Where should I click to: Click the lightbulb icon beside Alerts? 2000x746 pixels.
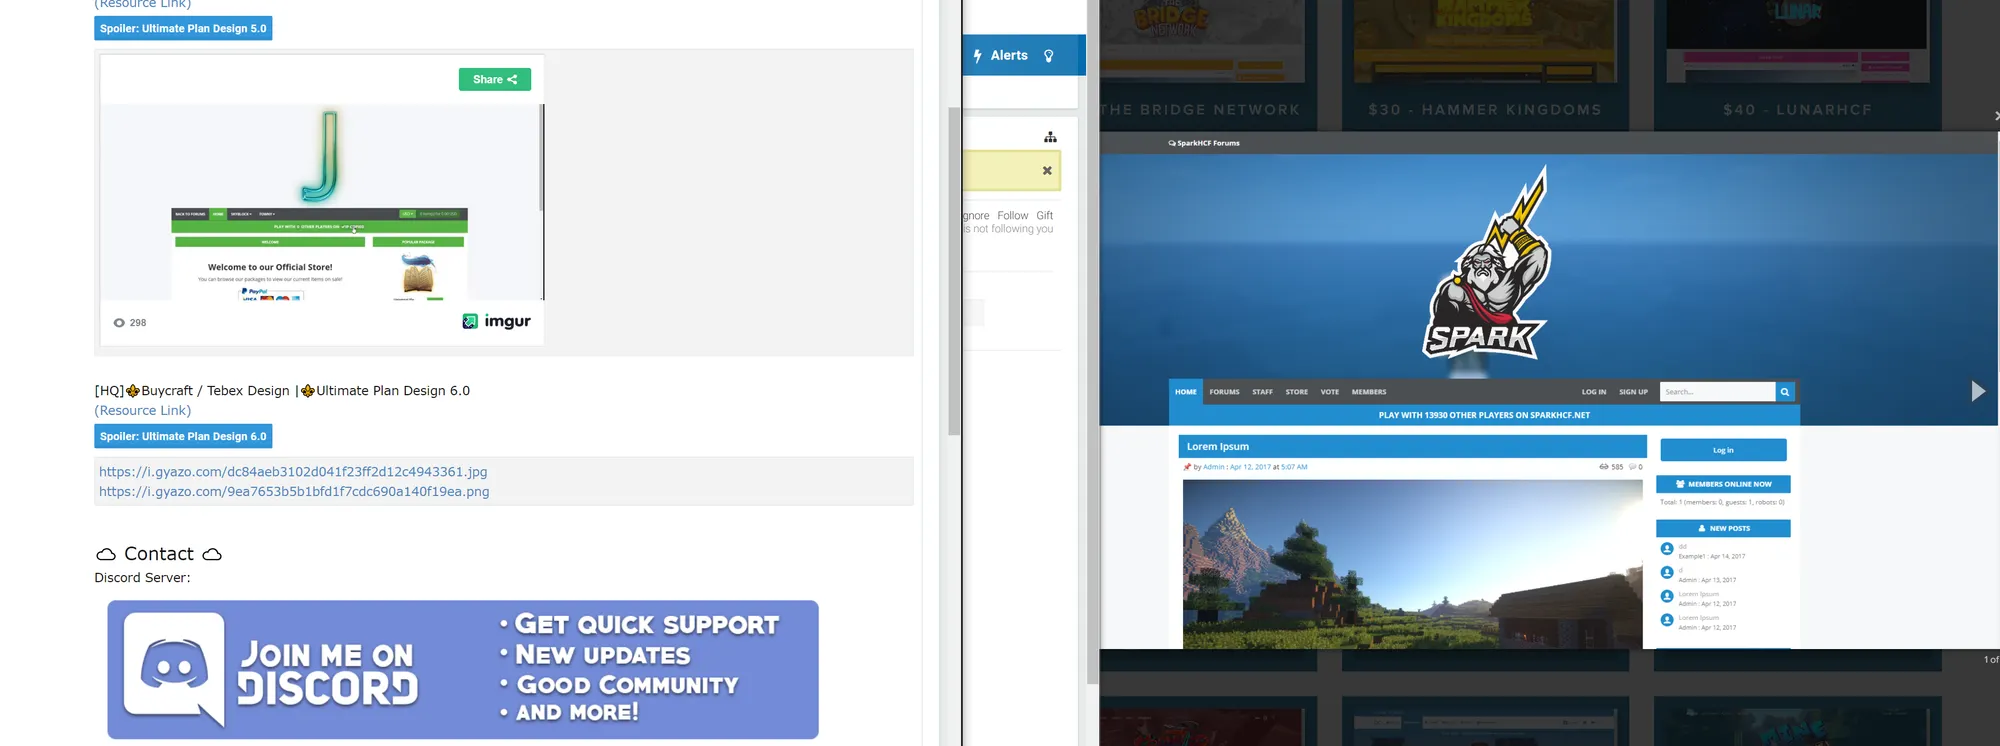click(x=1048, y=56)
